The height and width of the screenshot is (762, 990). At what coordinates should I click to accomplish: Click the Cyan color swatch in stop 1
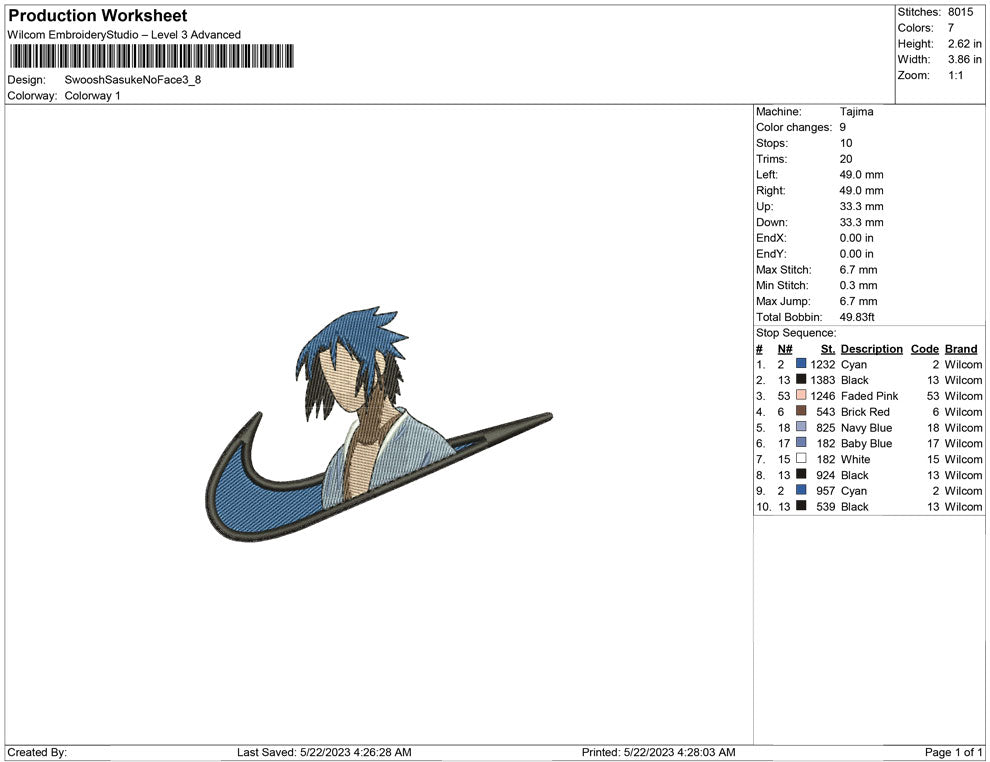801,364
